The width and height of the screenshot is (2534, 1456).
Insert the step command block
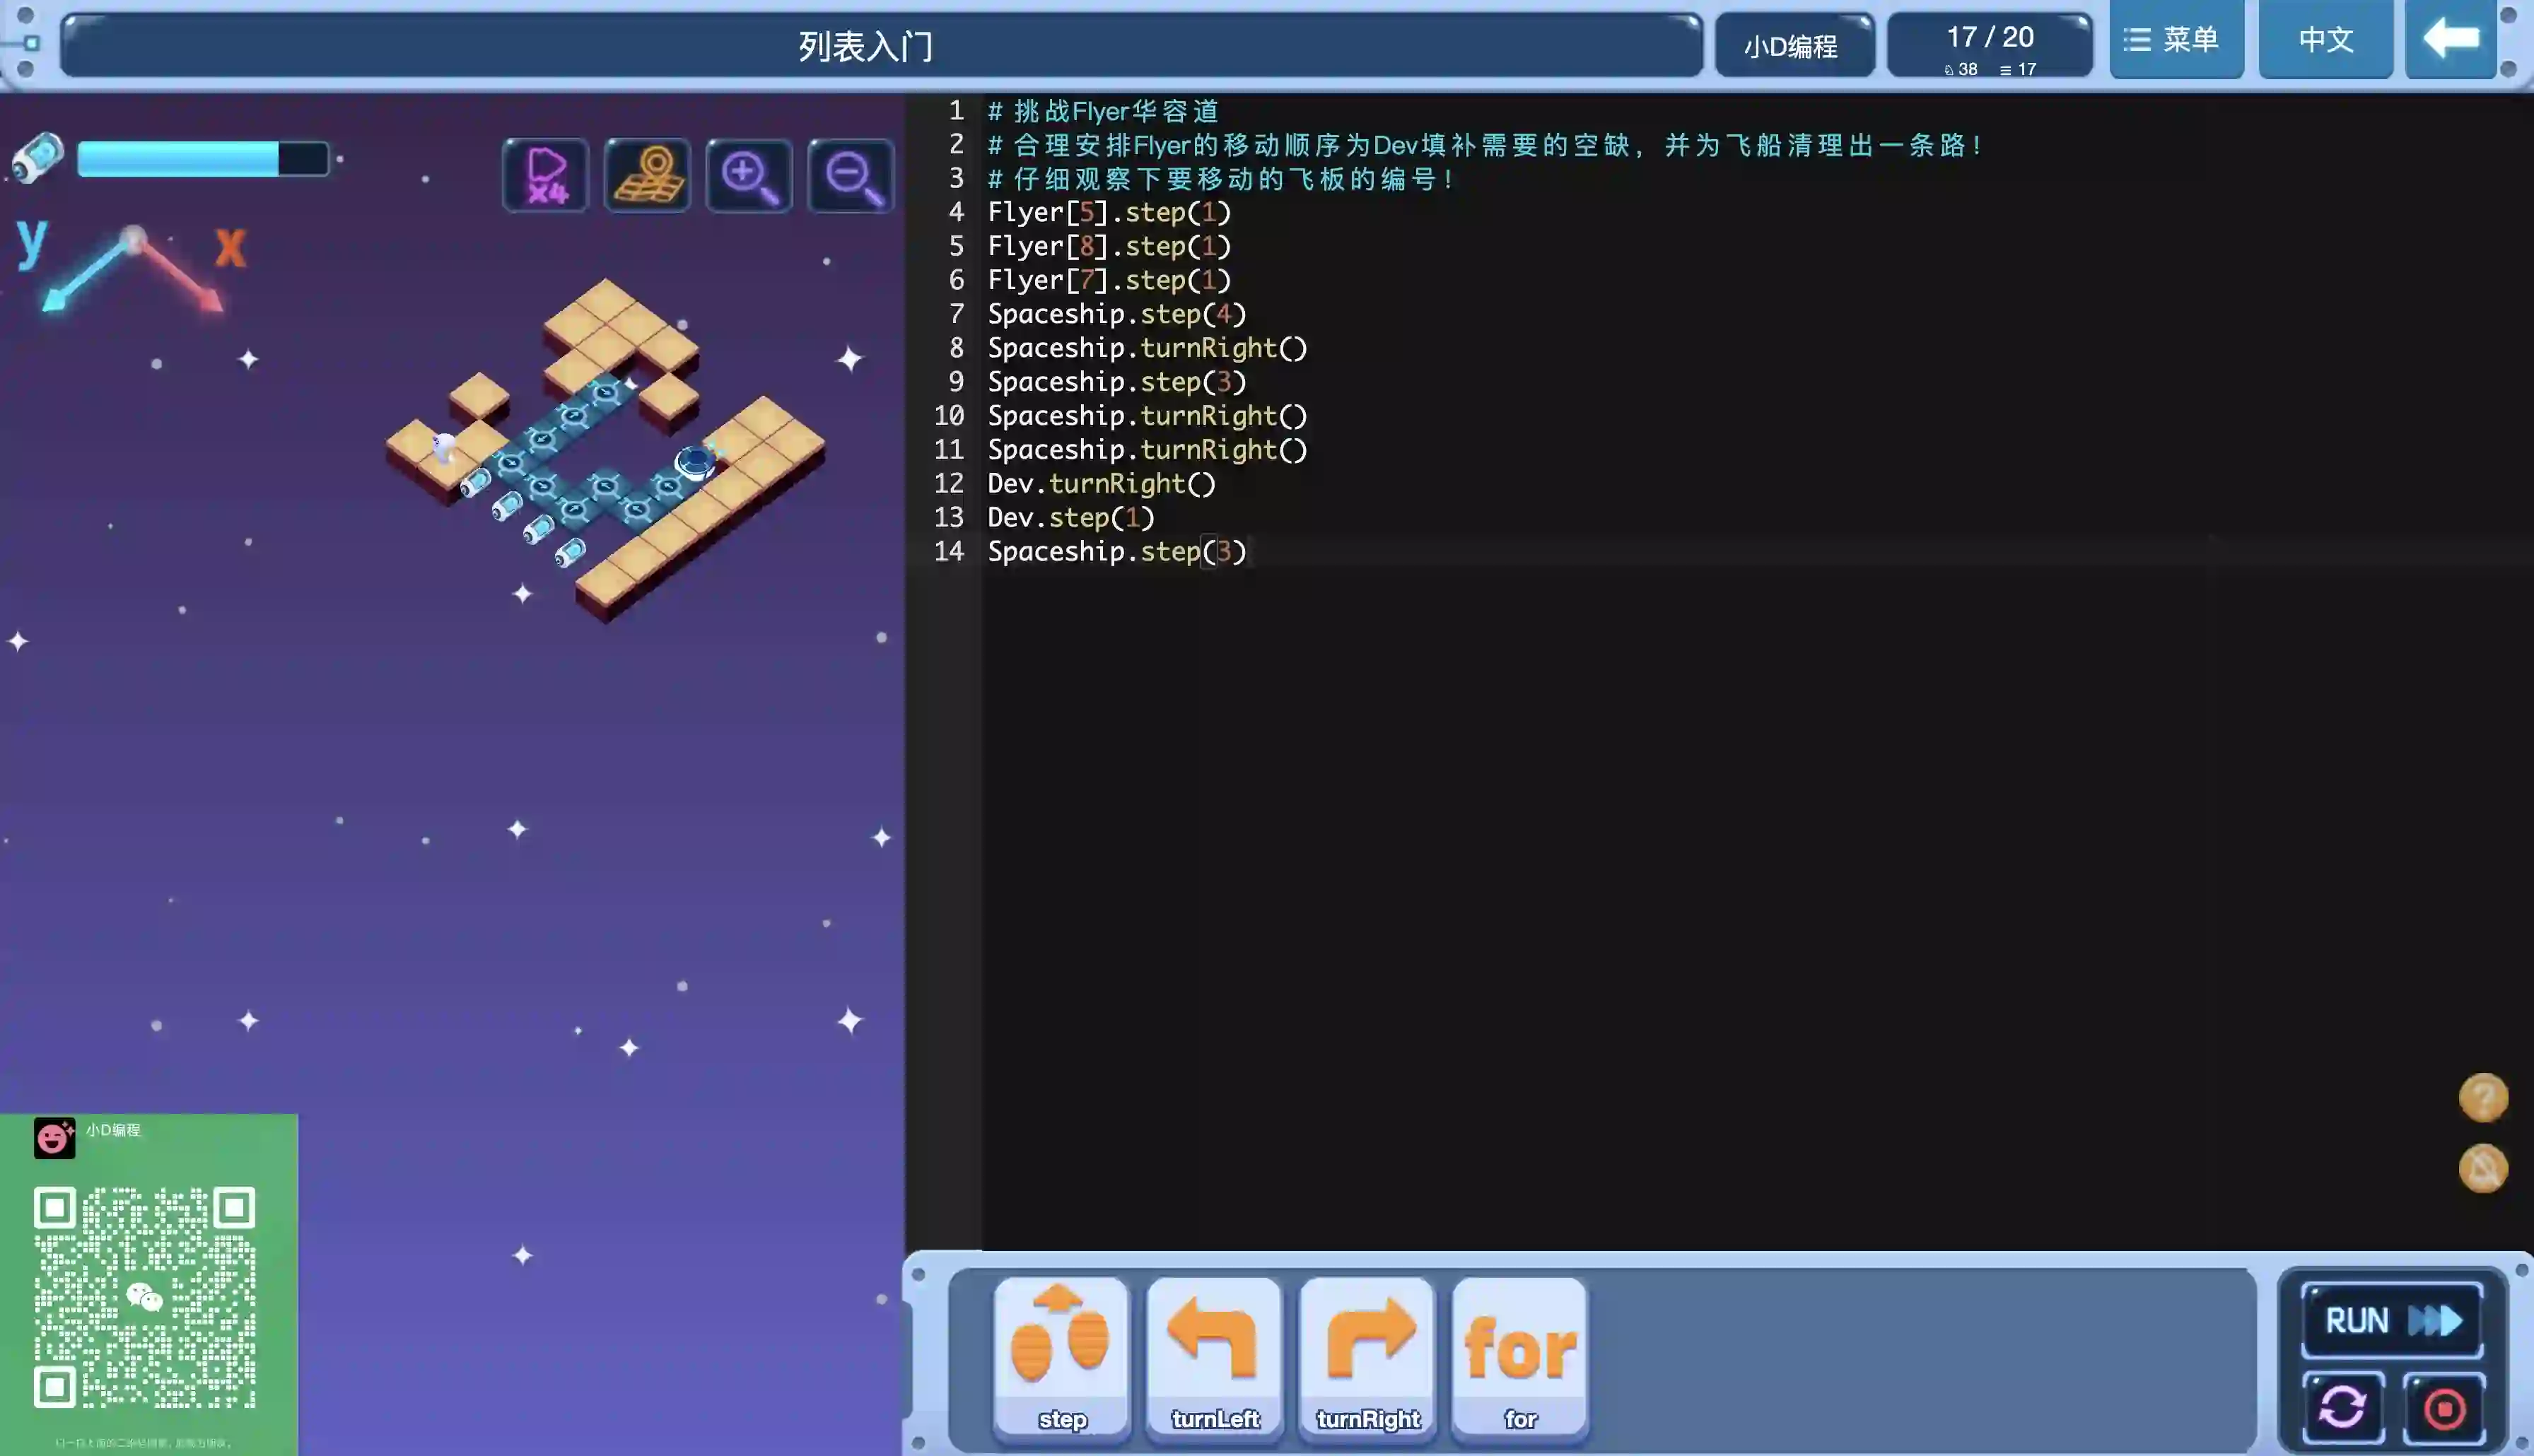click(1061, 1356)
